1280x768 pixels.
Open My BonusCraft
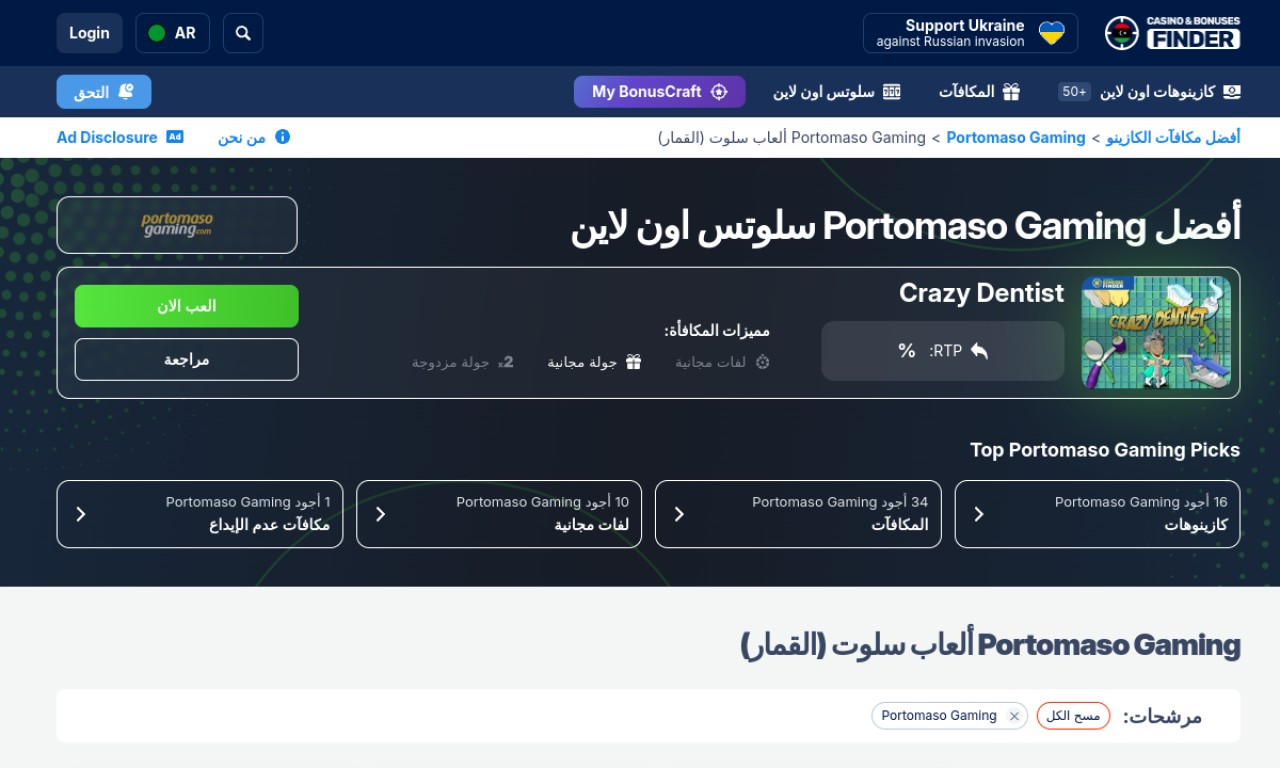659,92
